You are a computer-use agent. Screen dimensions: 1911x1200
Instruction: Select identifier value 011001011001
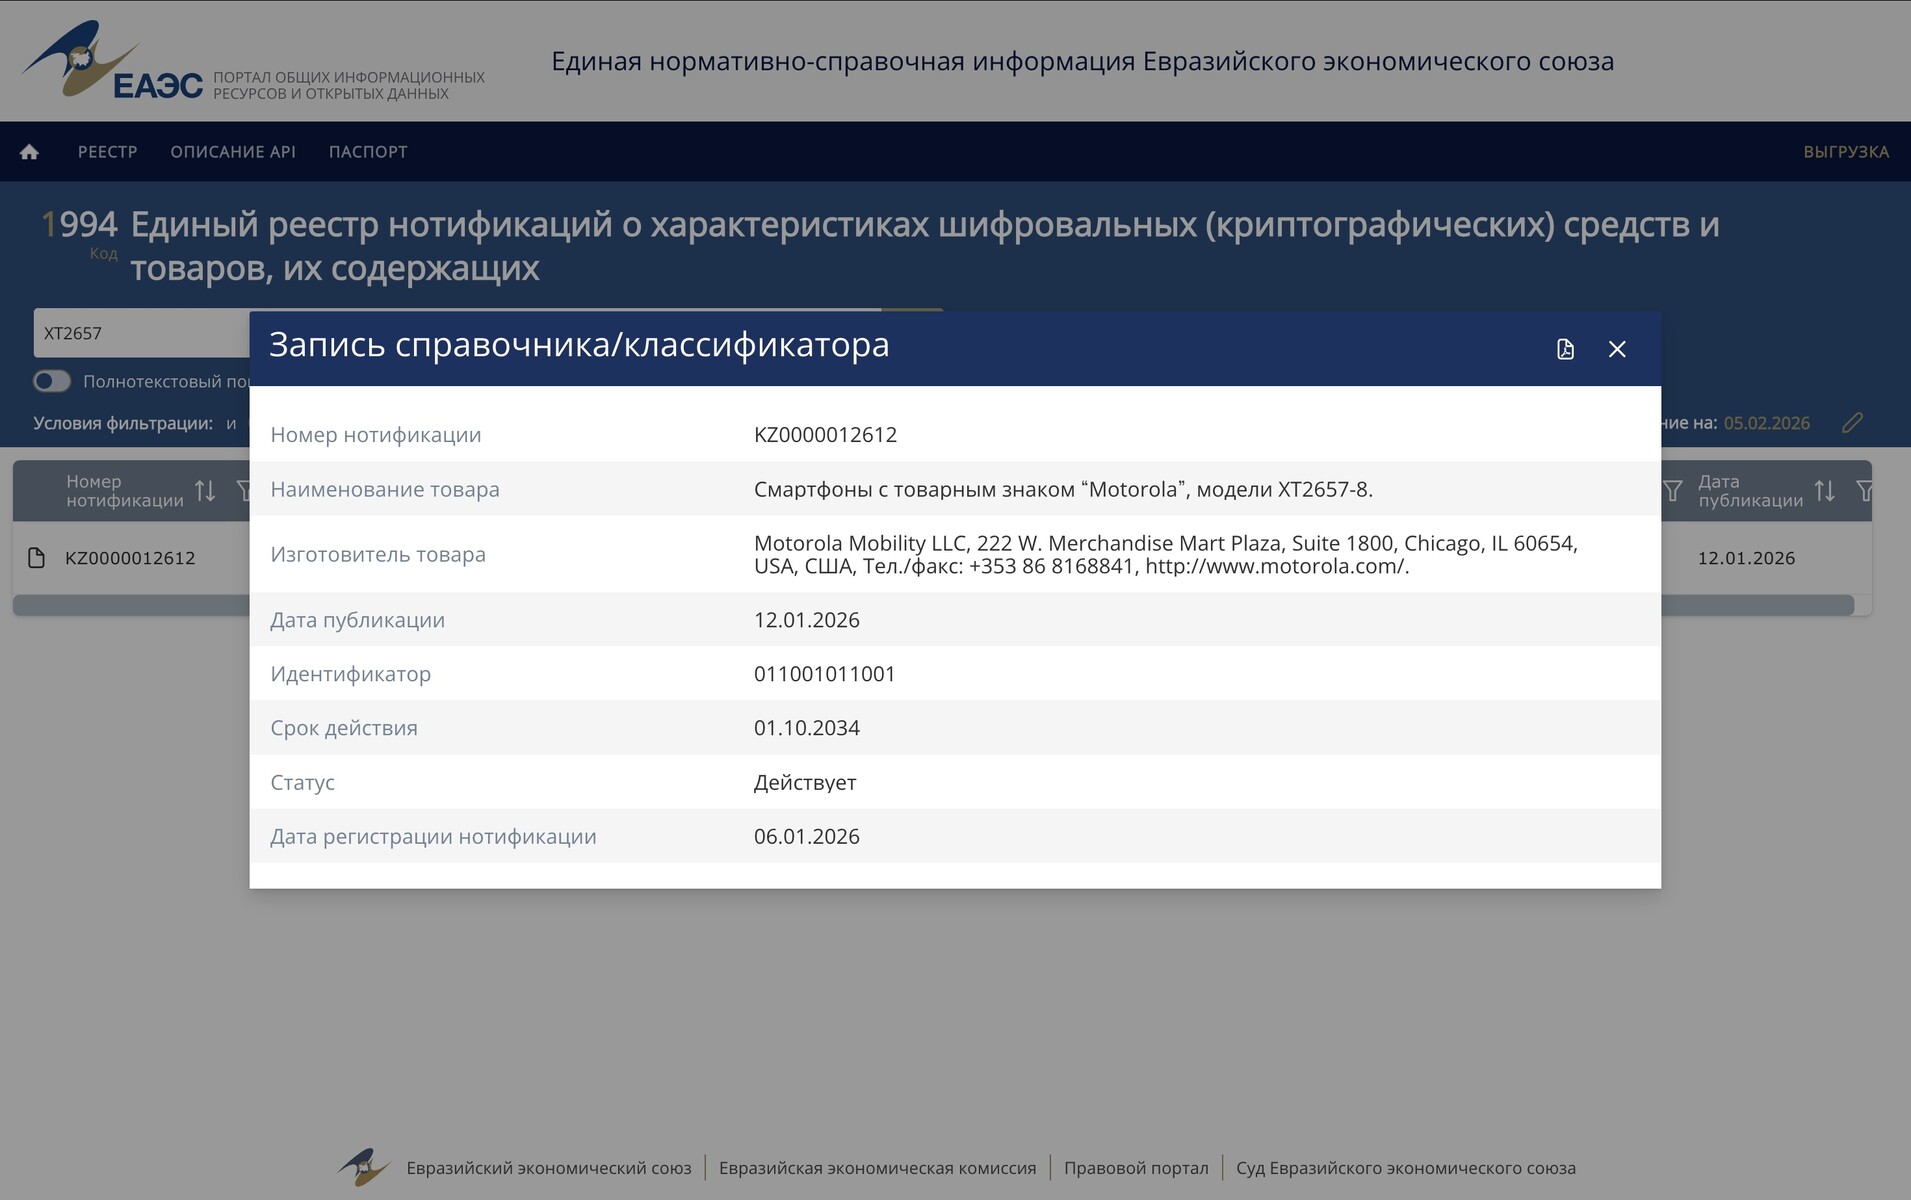(825, 674)
